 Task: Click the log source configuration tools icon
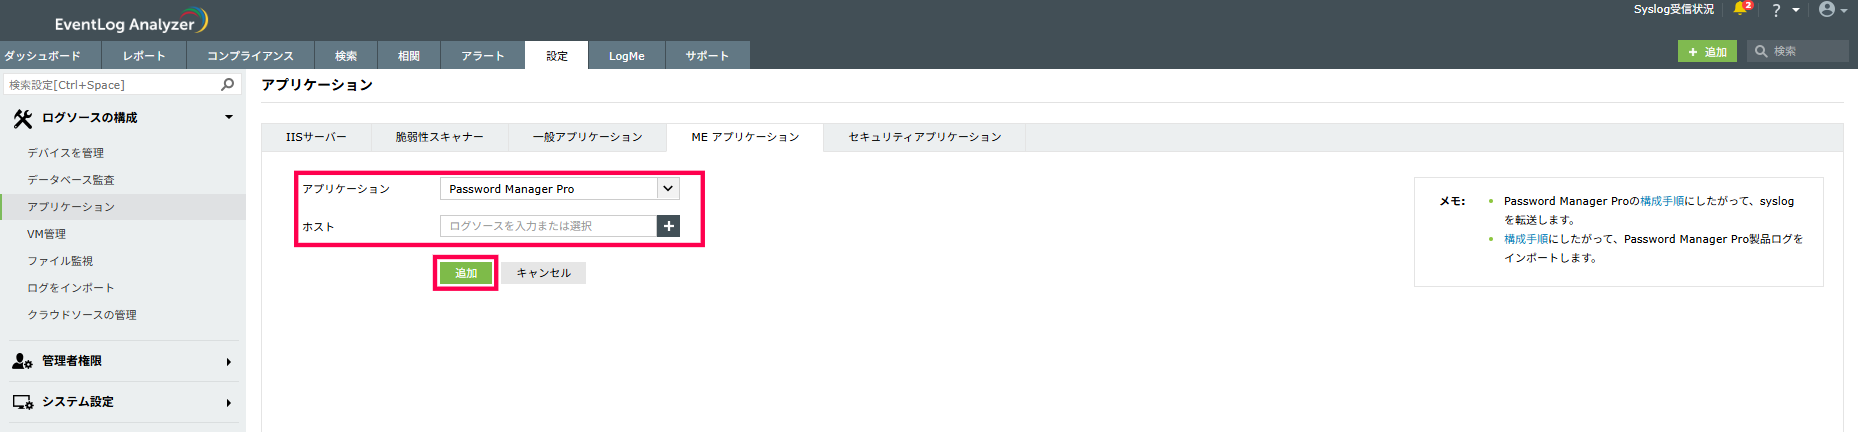(x=23, y=118)
